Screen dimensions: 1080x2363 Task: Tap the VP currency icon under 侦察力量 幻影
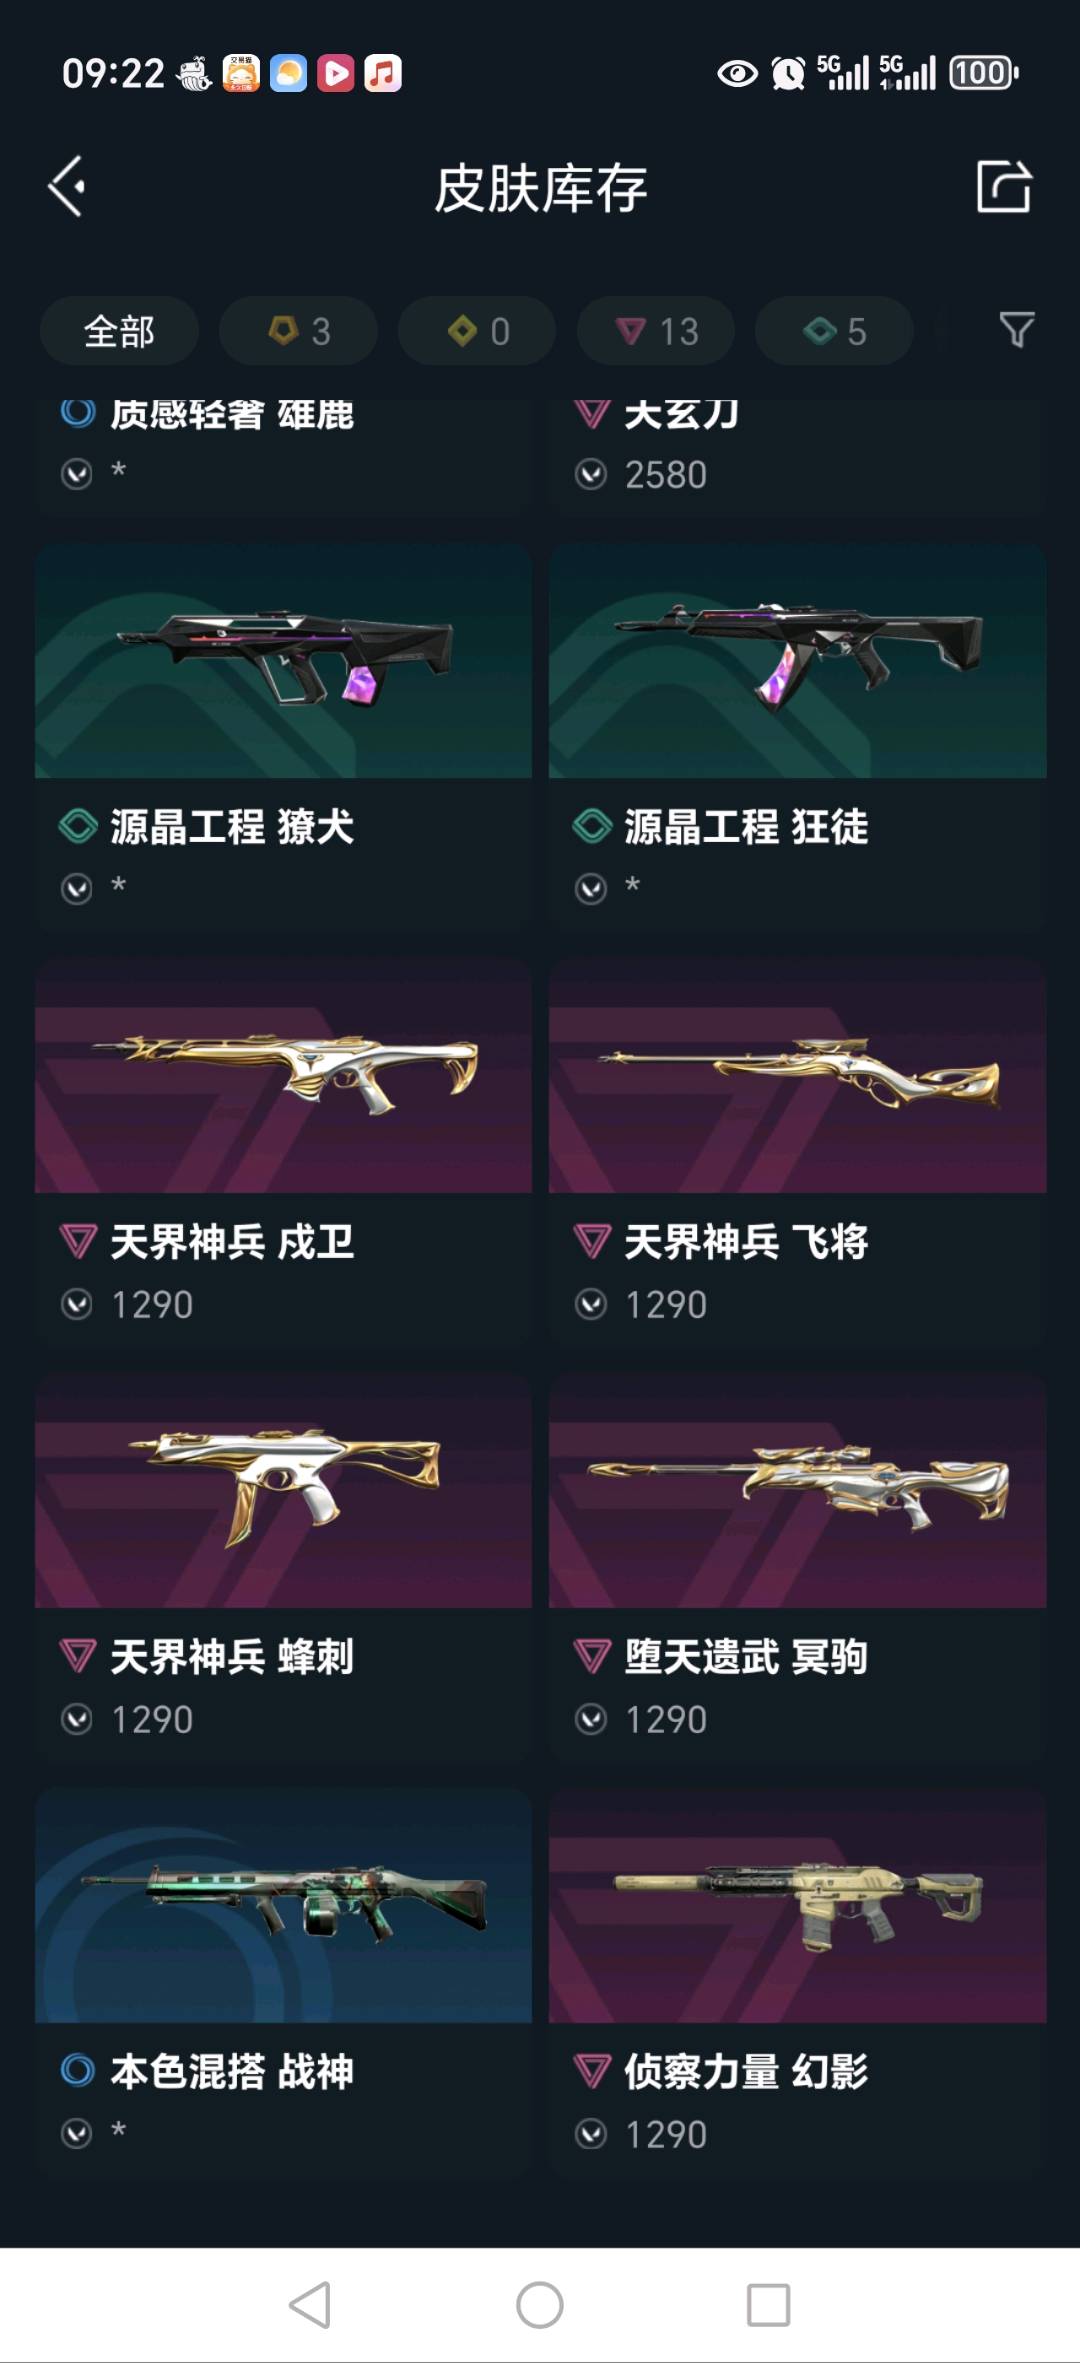pyautogui.click(x=591, y=2134)
